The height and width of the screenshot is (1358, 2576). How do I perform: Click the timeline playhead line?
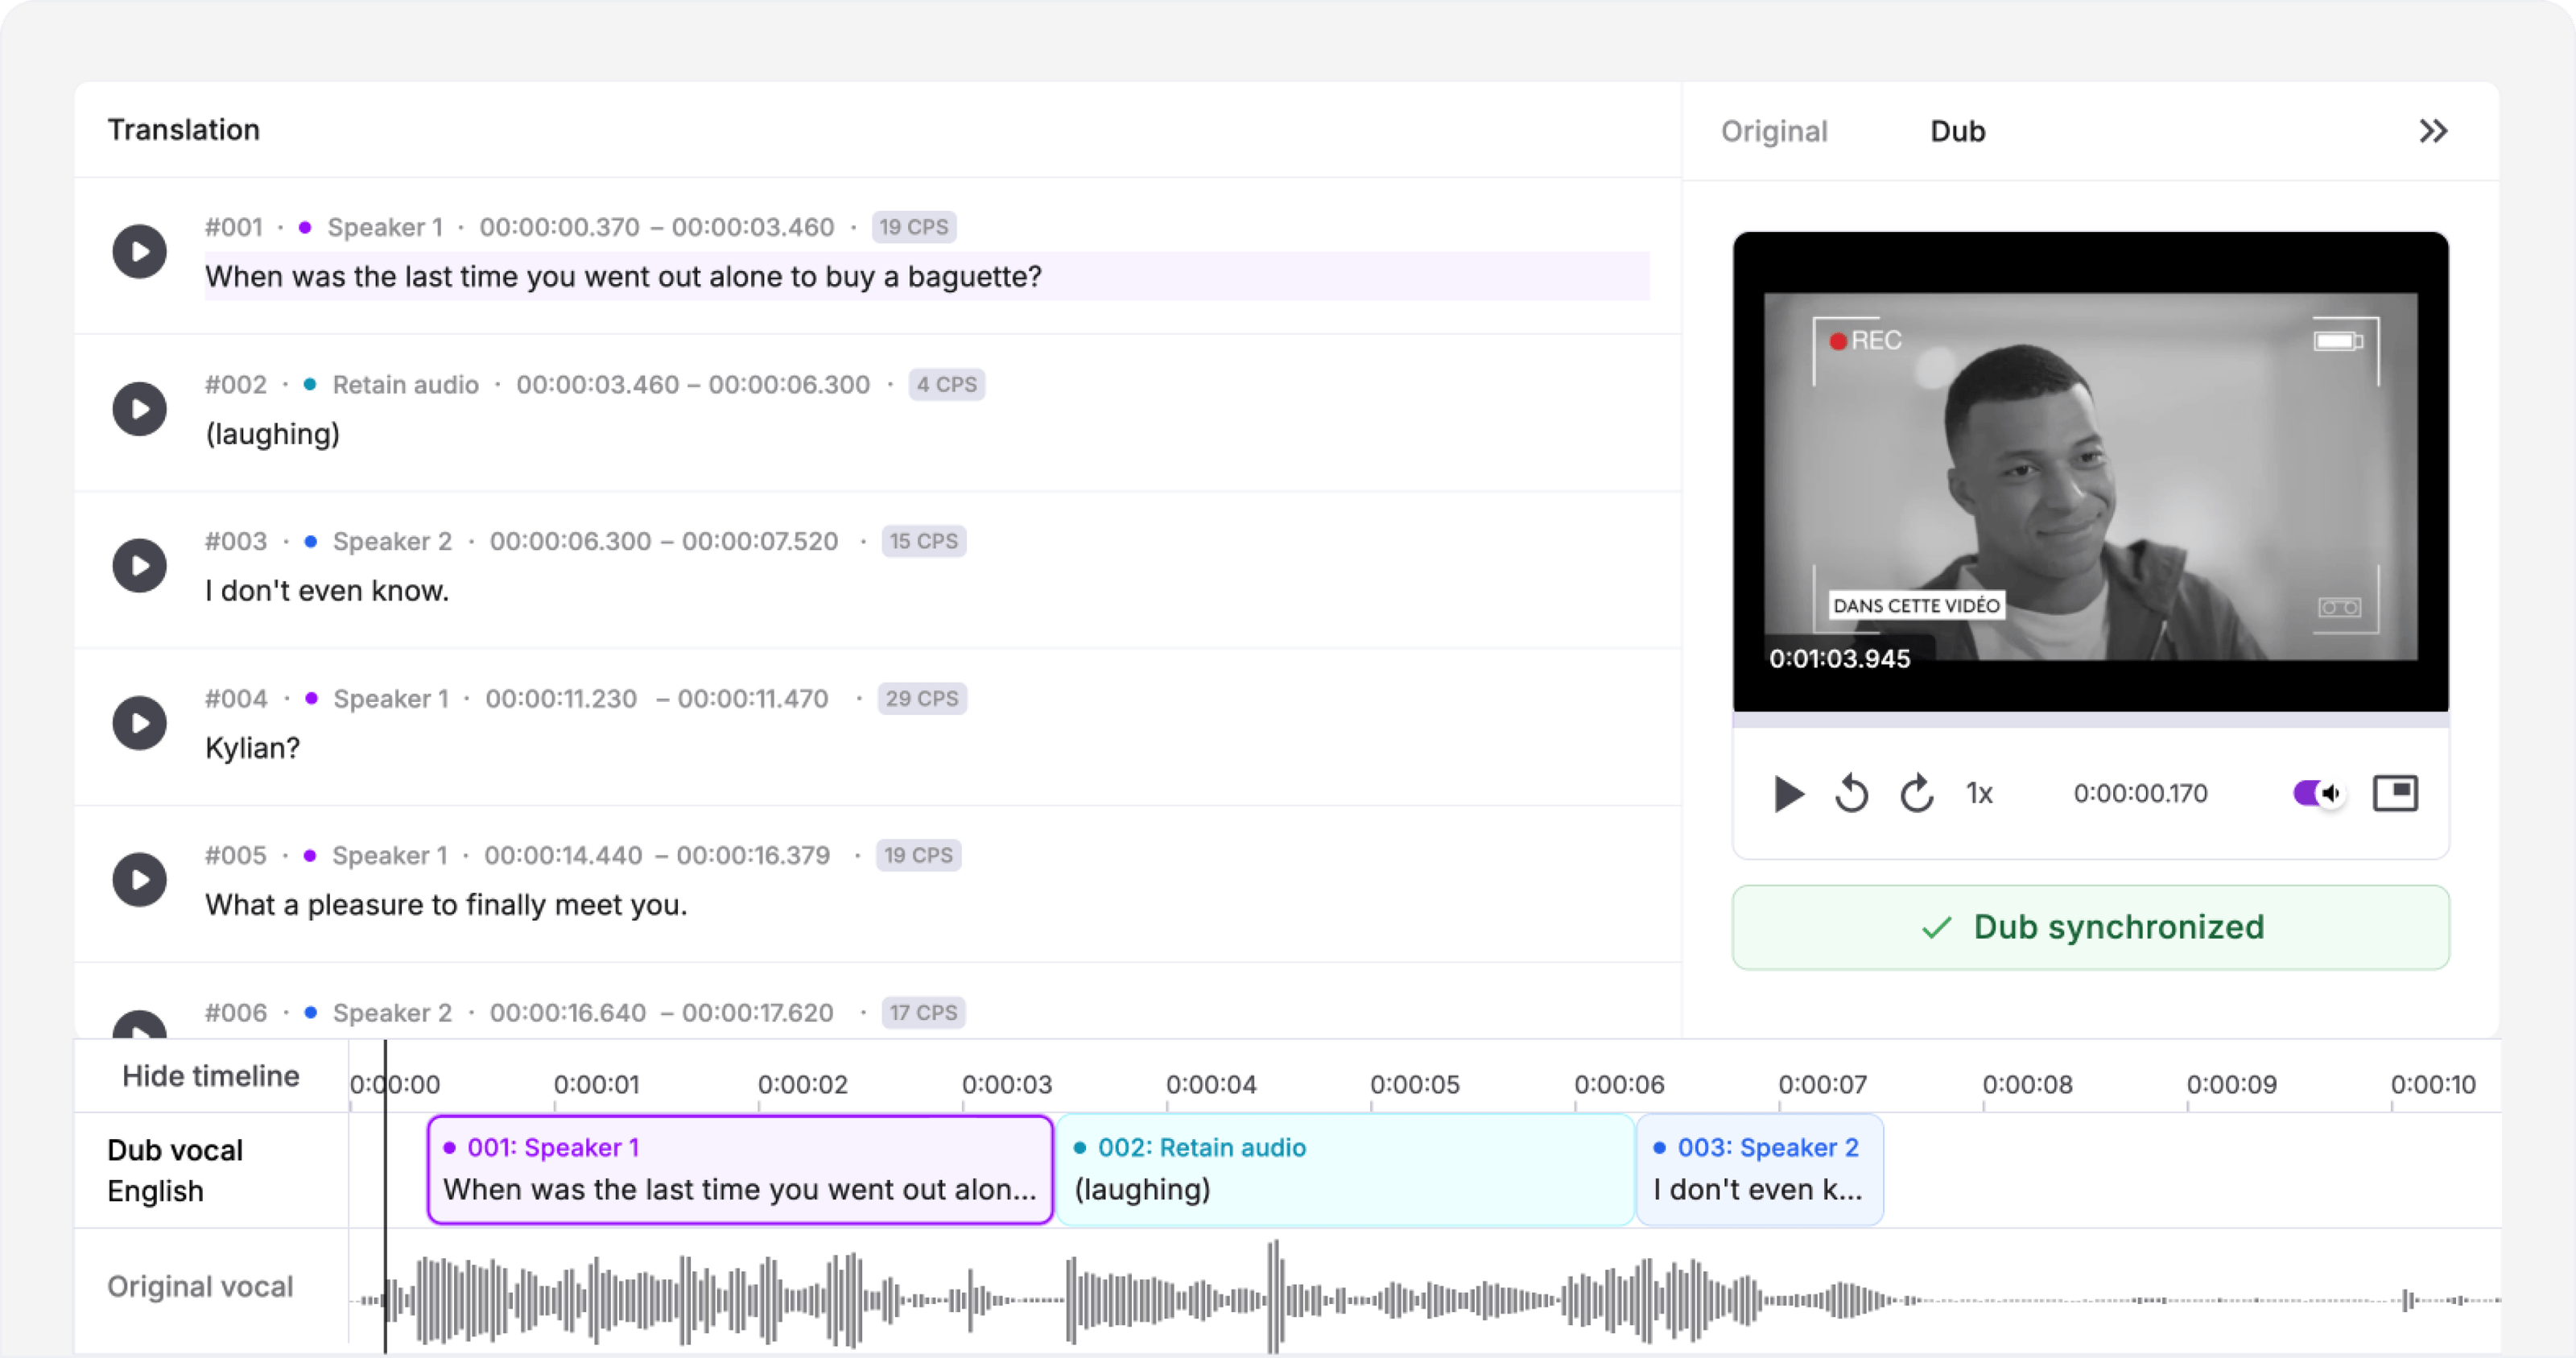385,1197
